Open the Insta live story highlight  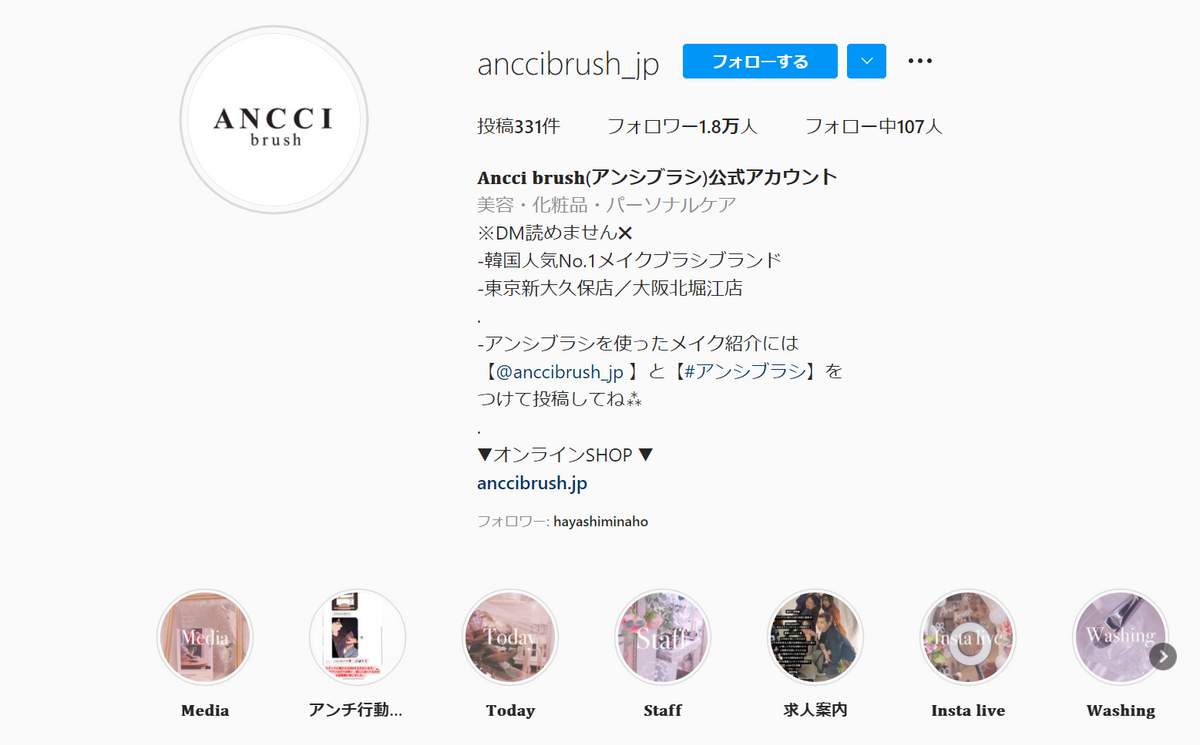pyautogui.click(x=968, y=637)
